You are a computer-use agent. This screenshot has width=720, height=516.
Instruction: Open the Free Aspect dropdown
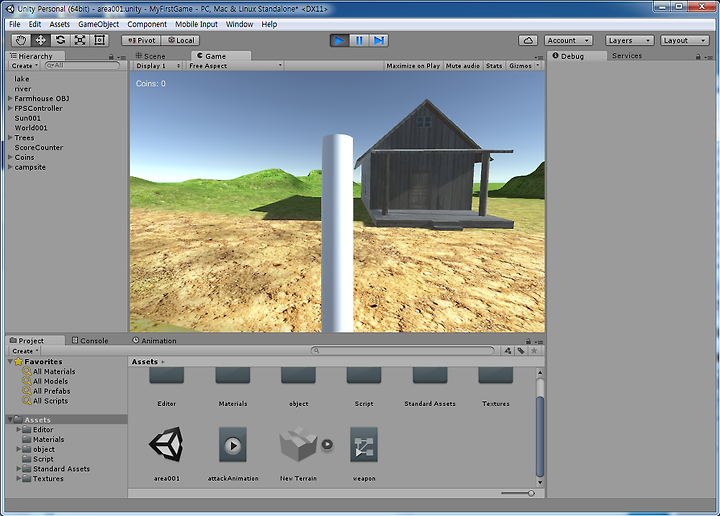click(x=235, y=66)
